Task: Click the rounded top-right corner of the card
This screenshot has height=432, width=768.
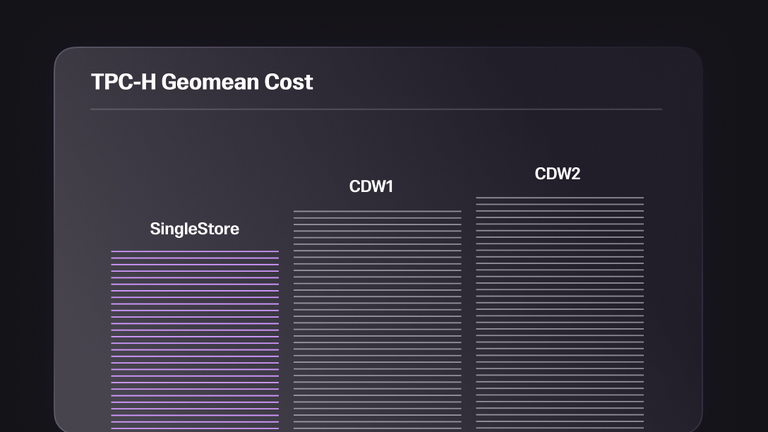Action: tap(694, 55)
